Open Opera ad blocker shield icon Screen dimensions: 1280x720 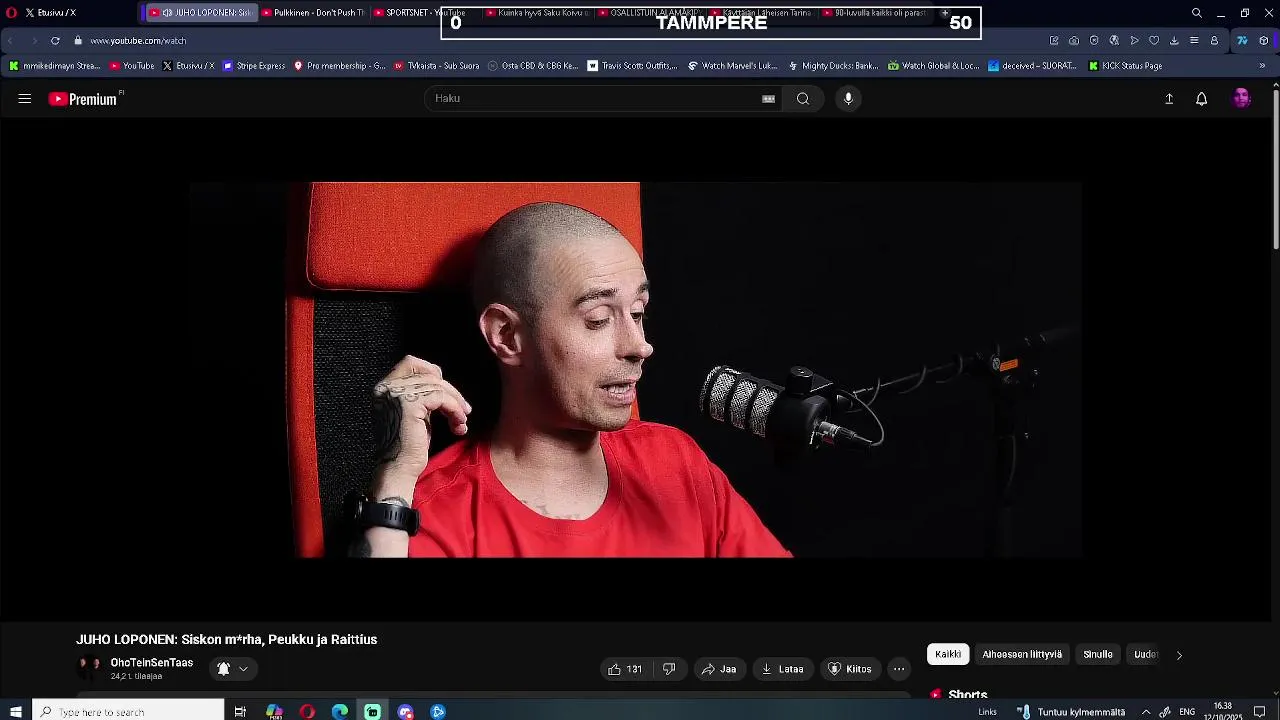click(x=1094, y=41)
